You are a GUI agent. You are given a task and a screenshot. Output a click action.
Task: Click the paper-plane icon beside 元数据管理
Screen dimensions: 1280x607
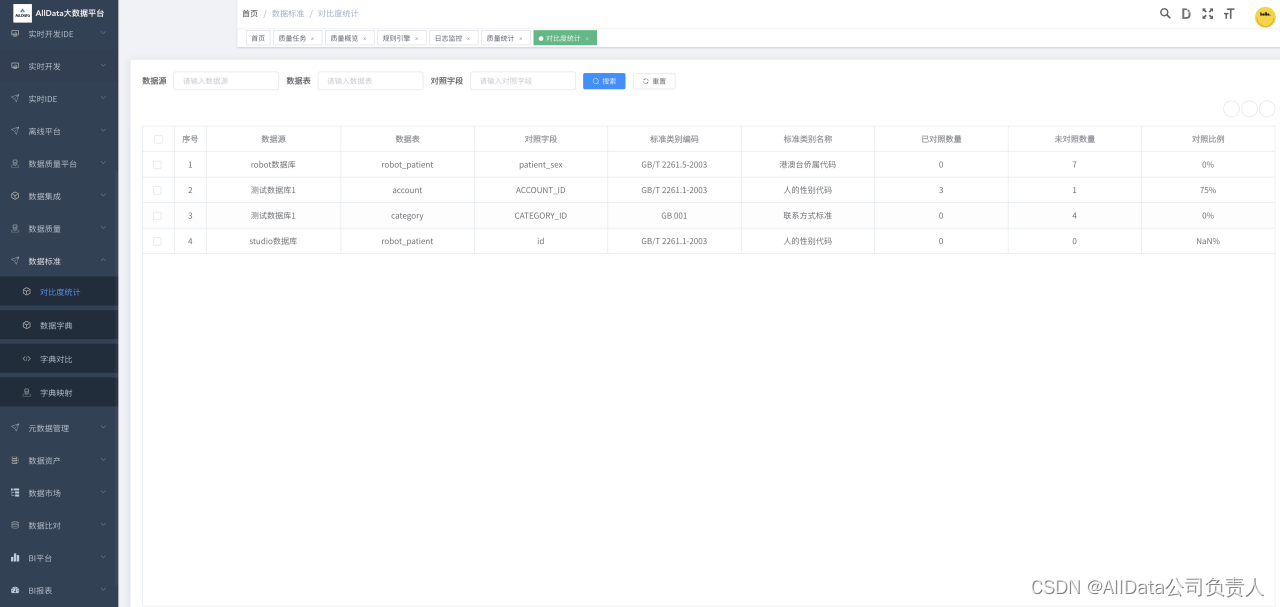click(x=15, y=428)
